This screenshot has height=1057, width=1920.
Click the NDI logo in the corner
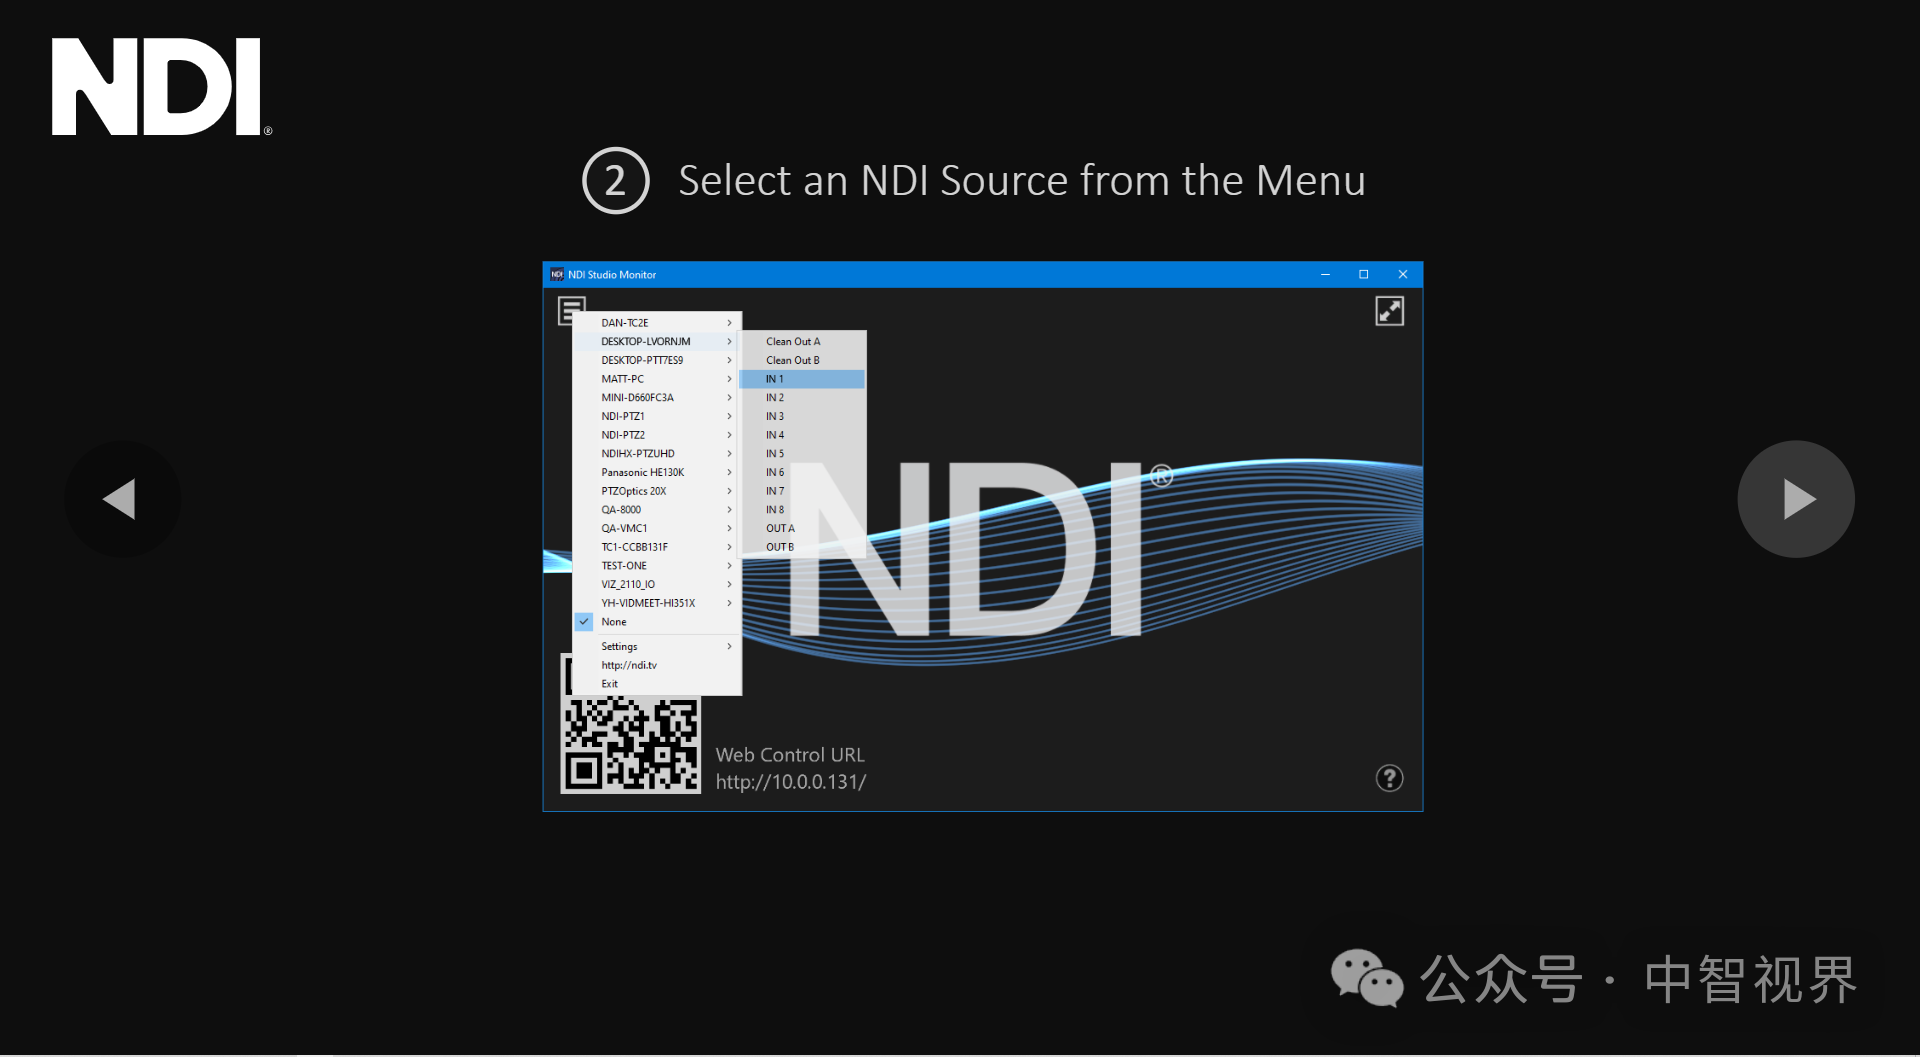160,86
